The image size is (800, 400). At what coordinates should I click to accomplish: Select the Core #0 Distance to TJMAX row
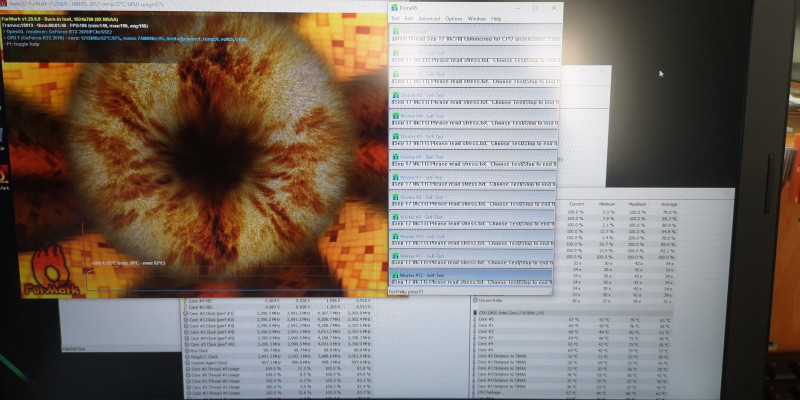pos(572,356)
